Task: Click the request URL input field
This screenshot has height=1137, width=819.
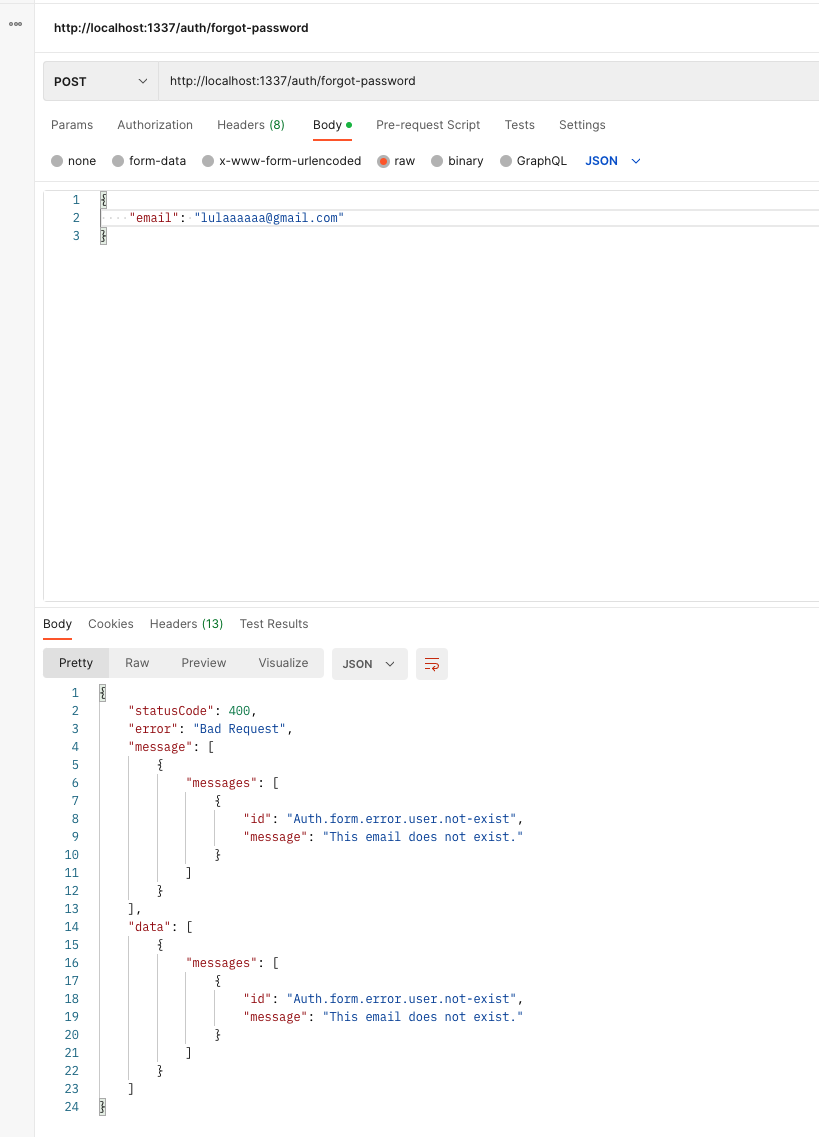Action: [490, 81]
